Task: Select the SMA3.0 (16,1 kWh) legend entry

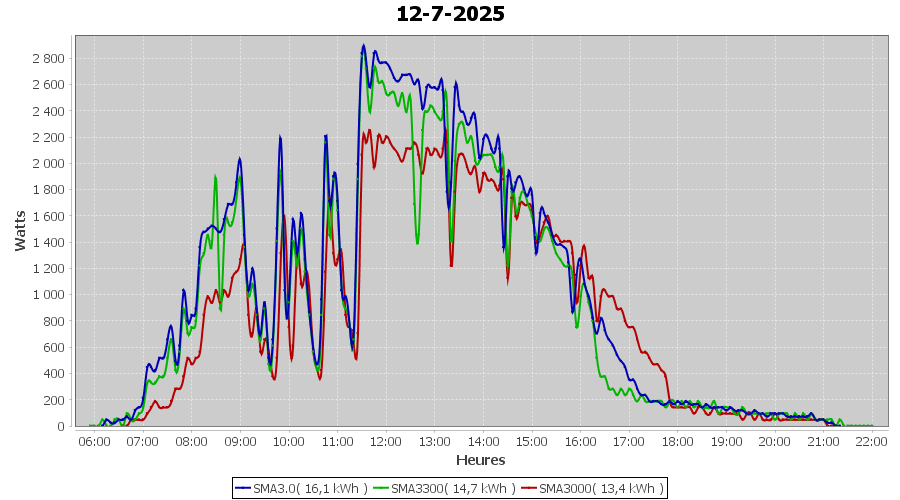Action: [301, 489]
